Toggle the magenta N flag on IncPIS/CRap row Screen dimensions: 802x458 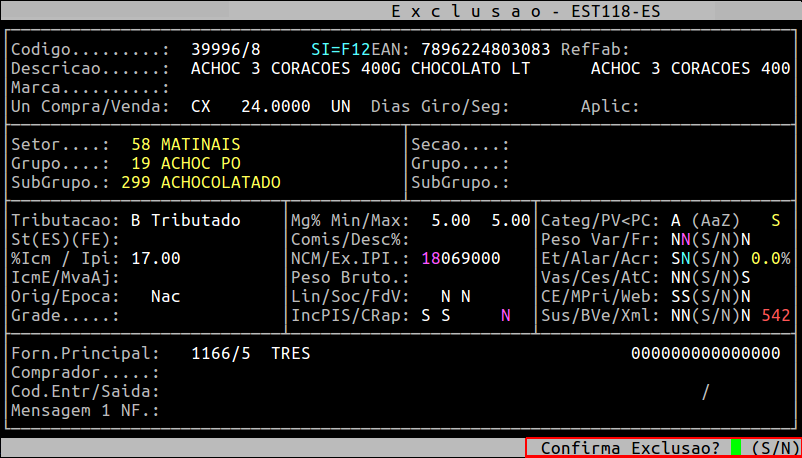505,316
